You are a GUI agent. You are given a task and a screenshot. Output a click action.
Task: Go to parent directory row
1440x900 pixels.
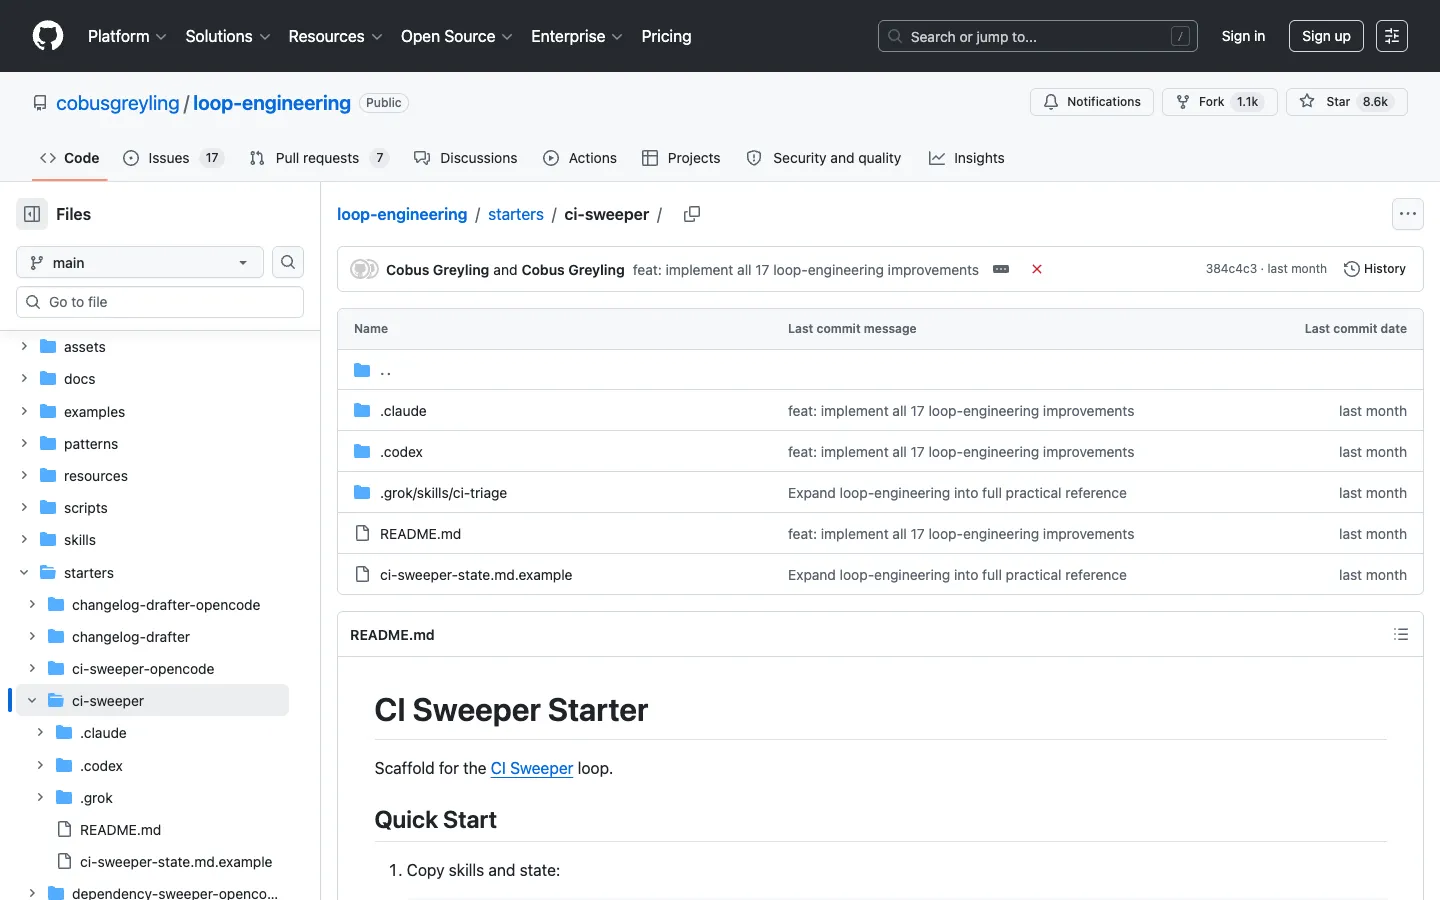(x=880, y=370)
